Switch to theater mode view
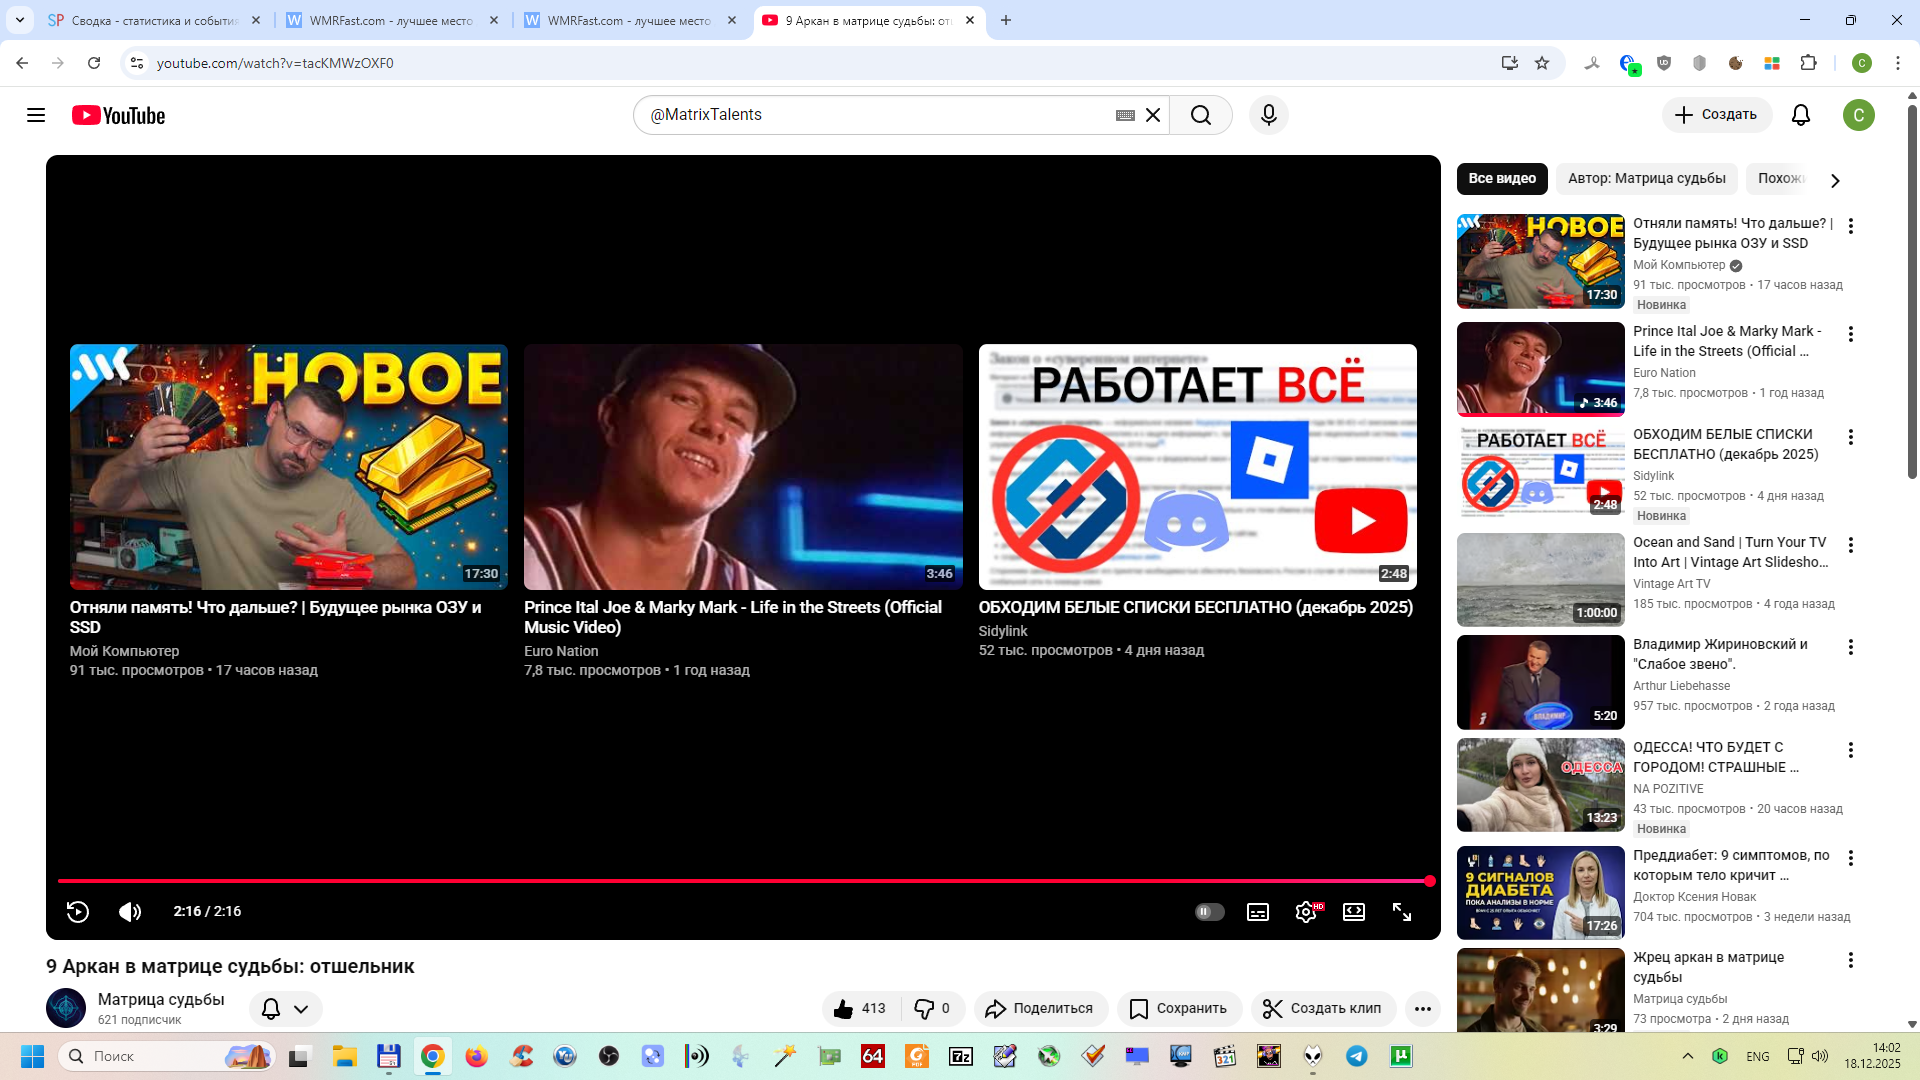Image resolution: width=1920 pixels, height=1080 pixels. (x=1353, y=911)
